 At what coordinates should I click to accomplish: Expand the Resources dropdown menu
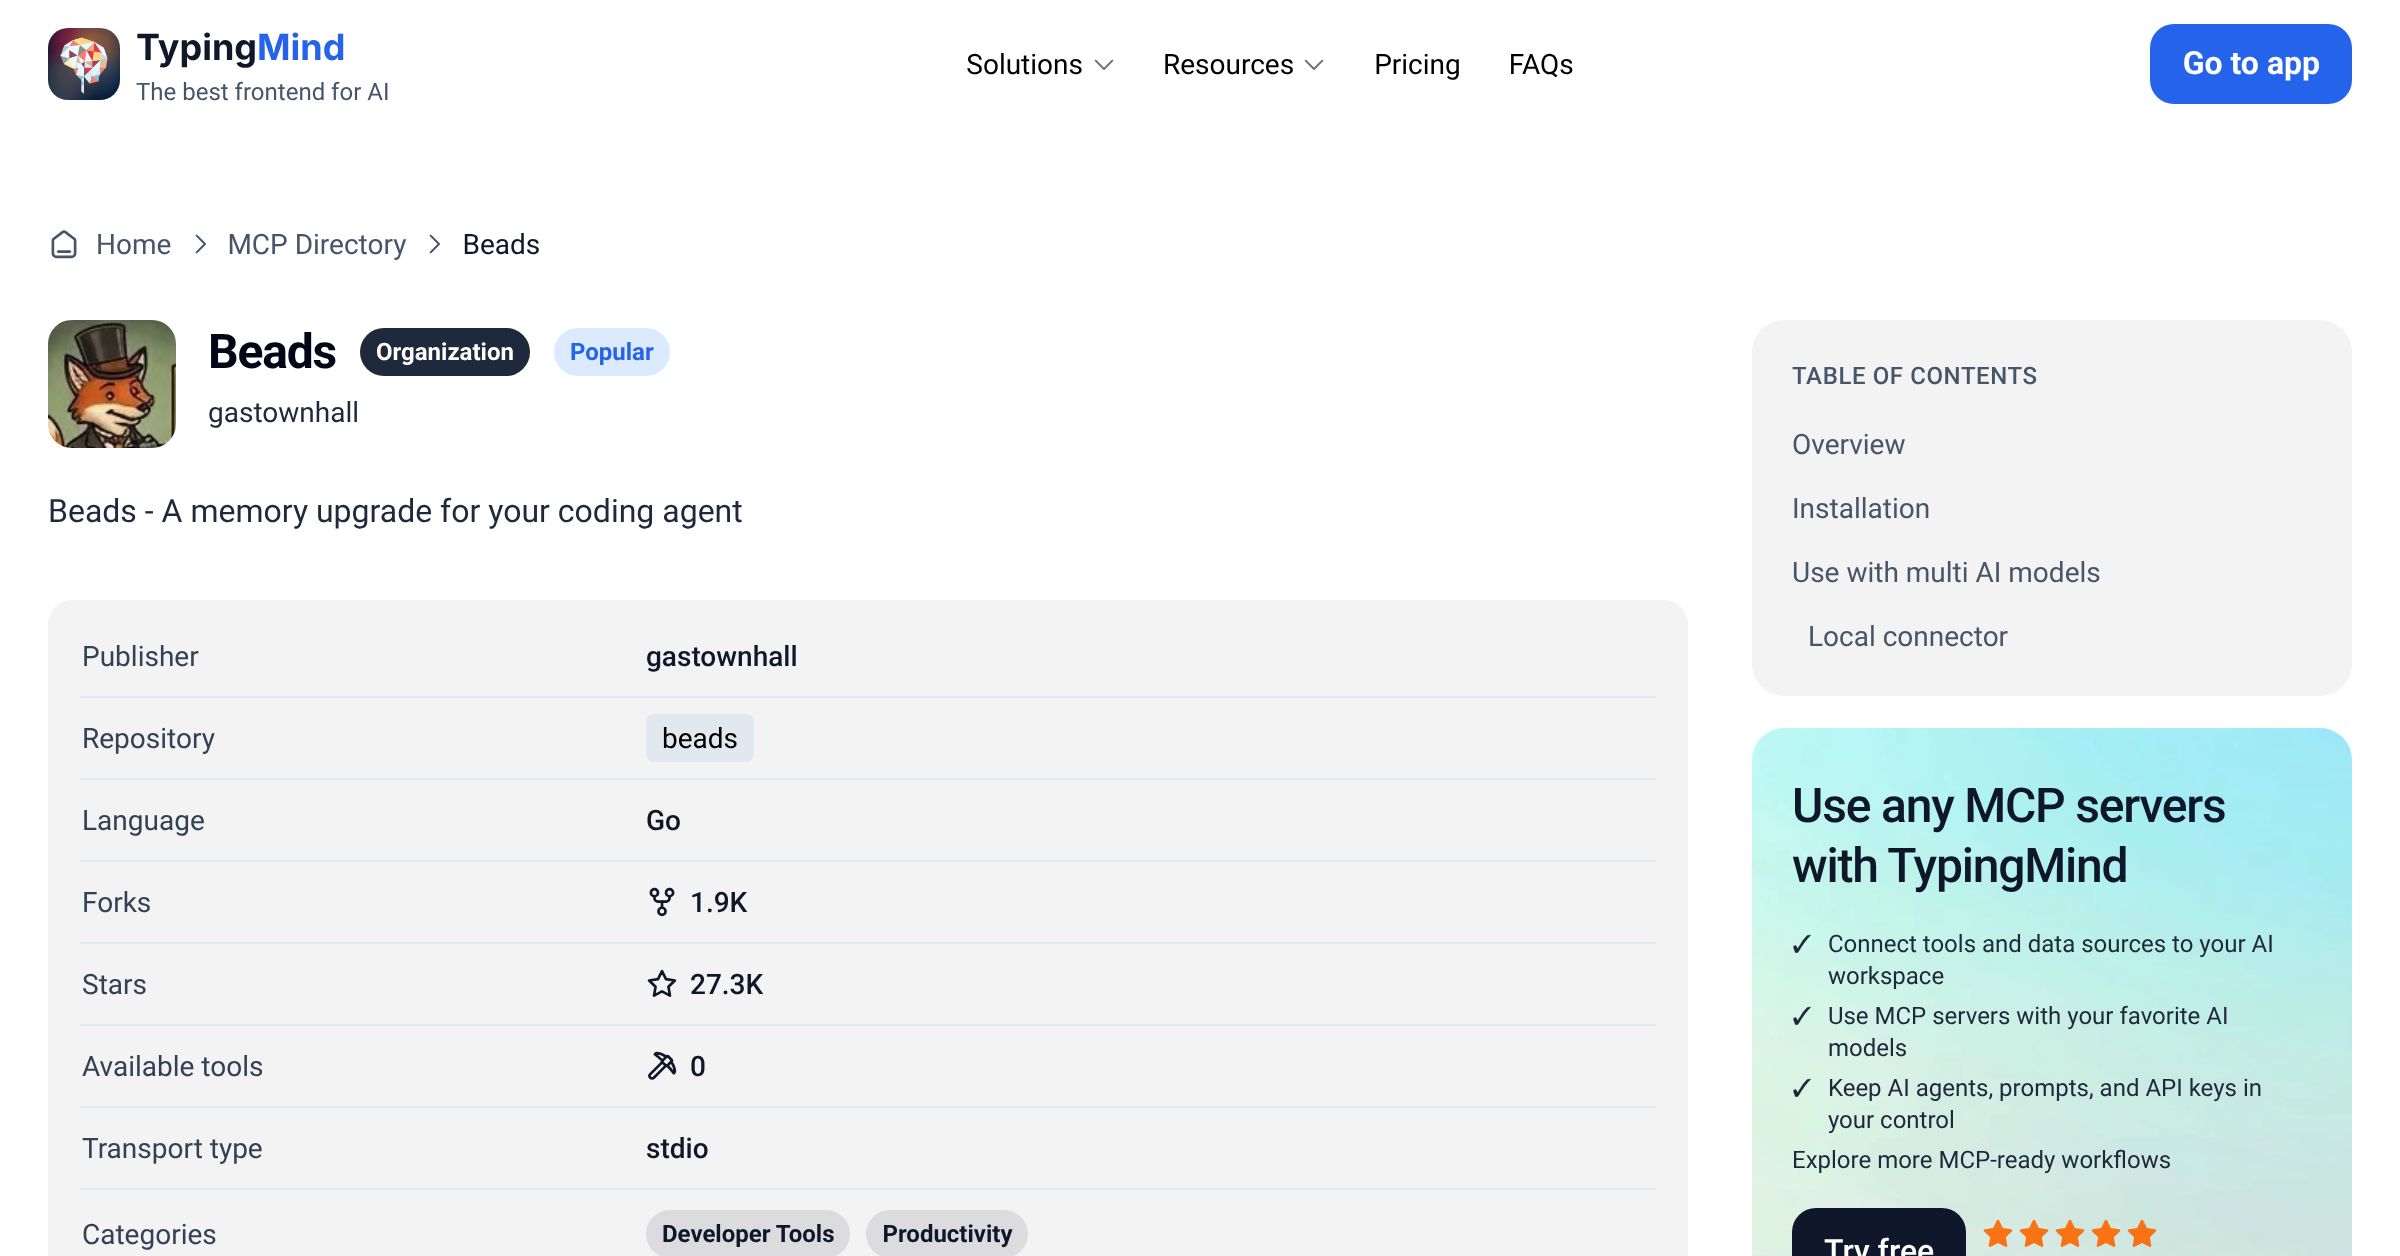click(x=1243, y=65)
